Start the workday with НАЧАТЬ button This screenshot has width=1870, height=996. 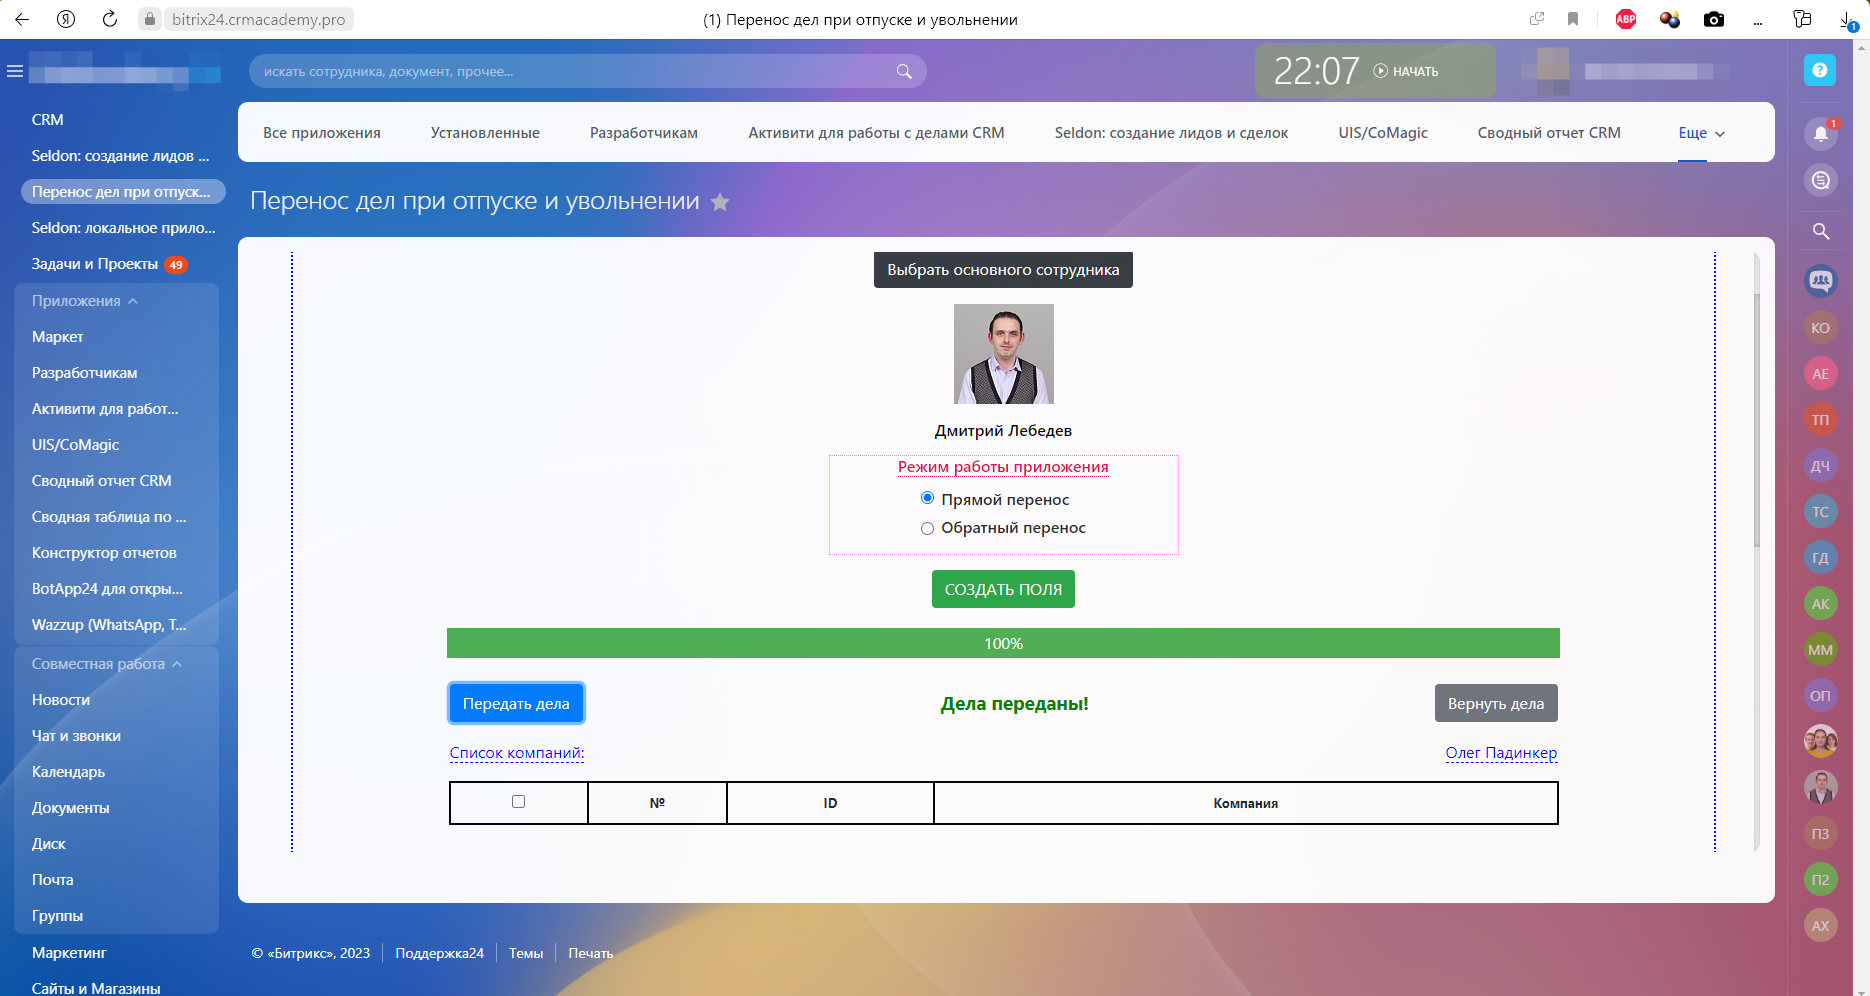pyautogui.click(x=1406, y=71)
